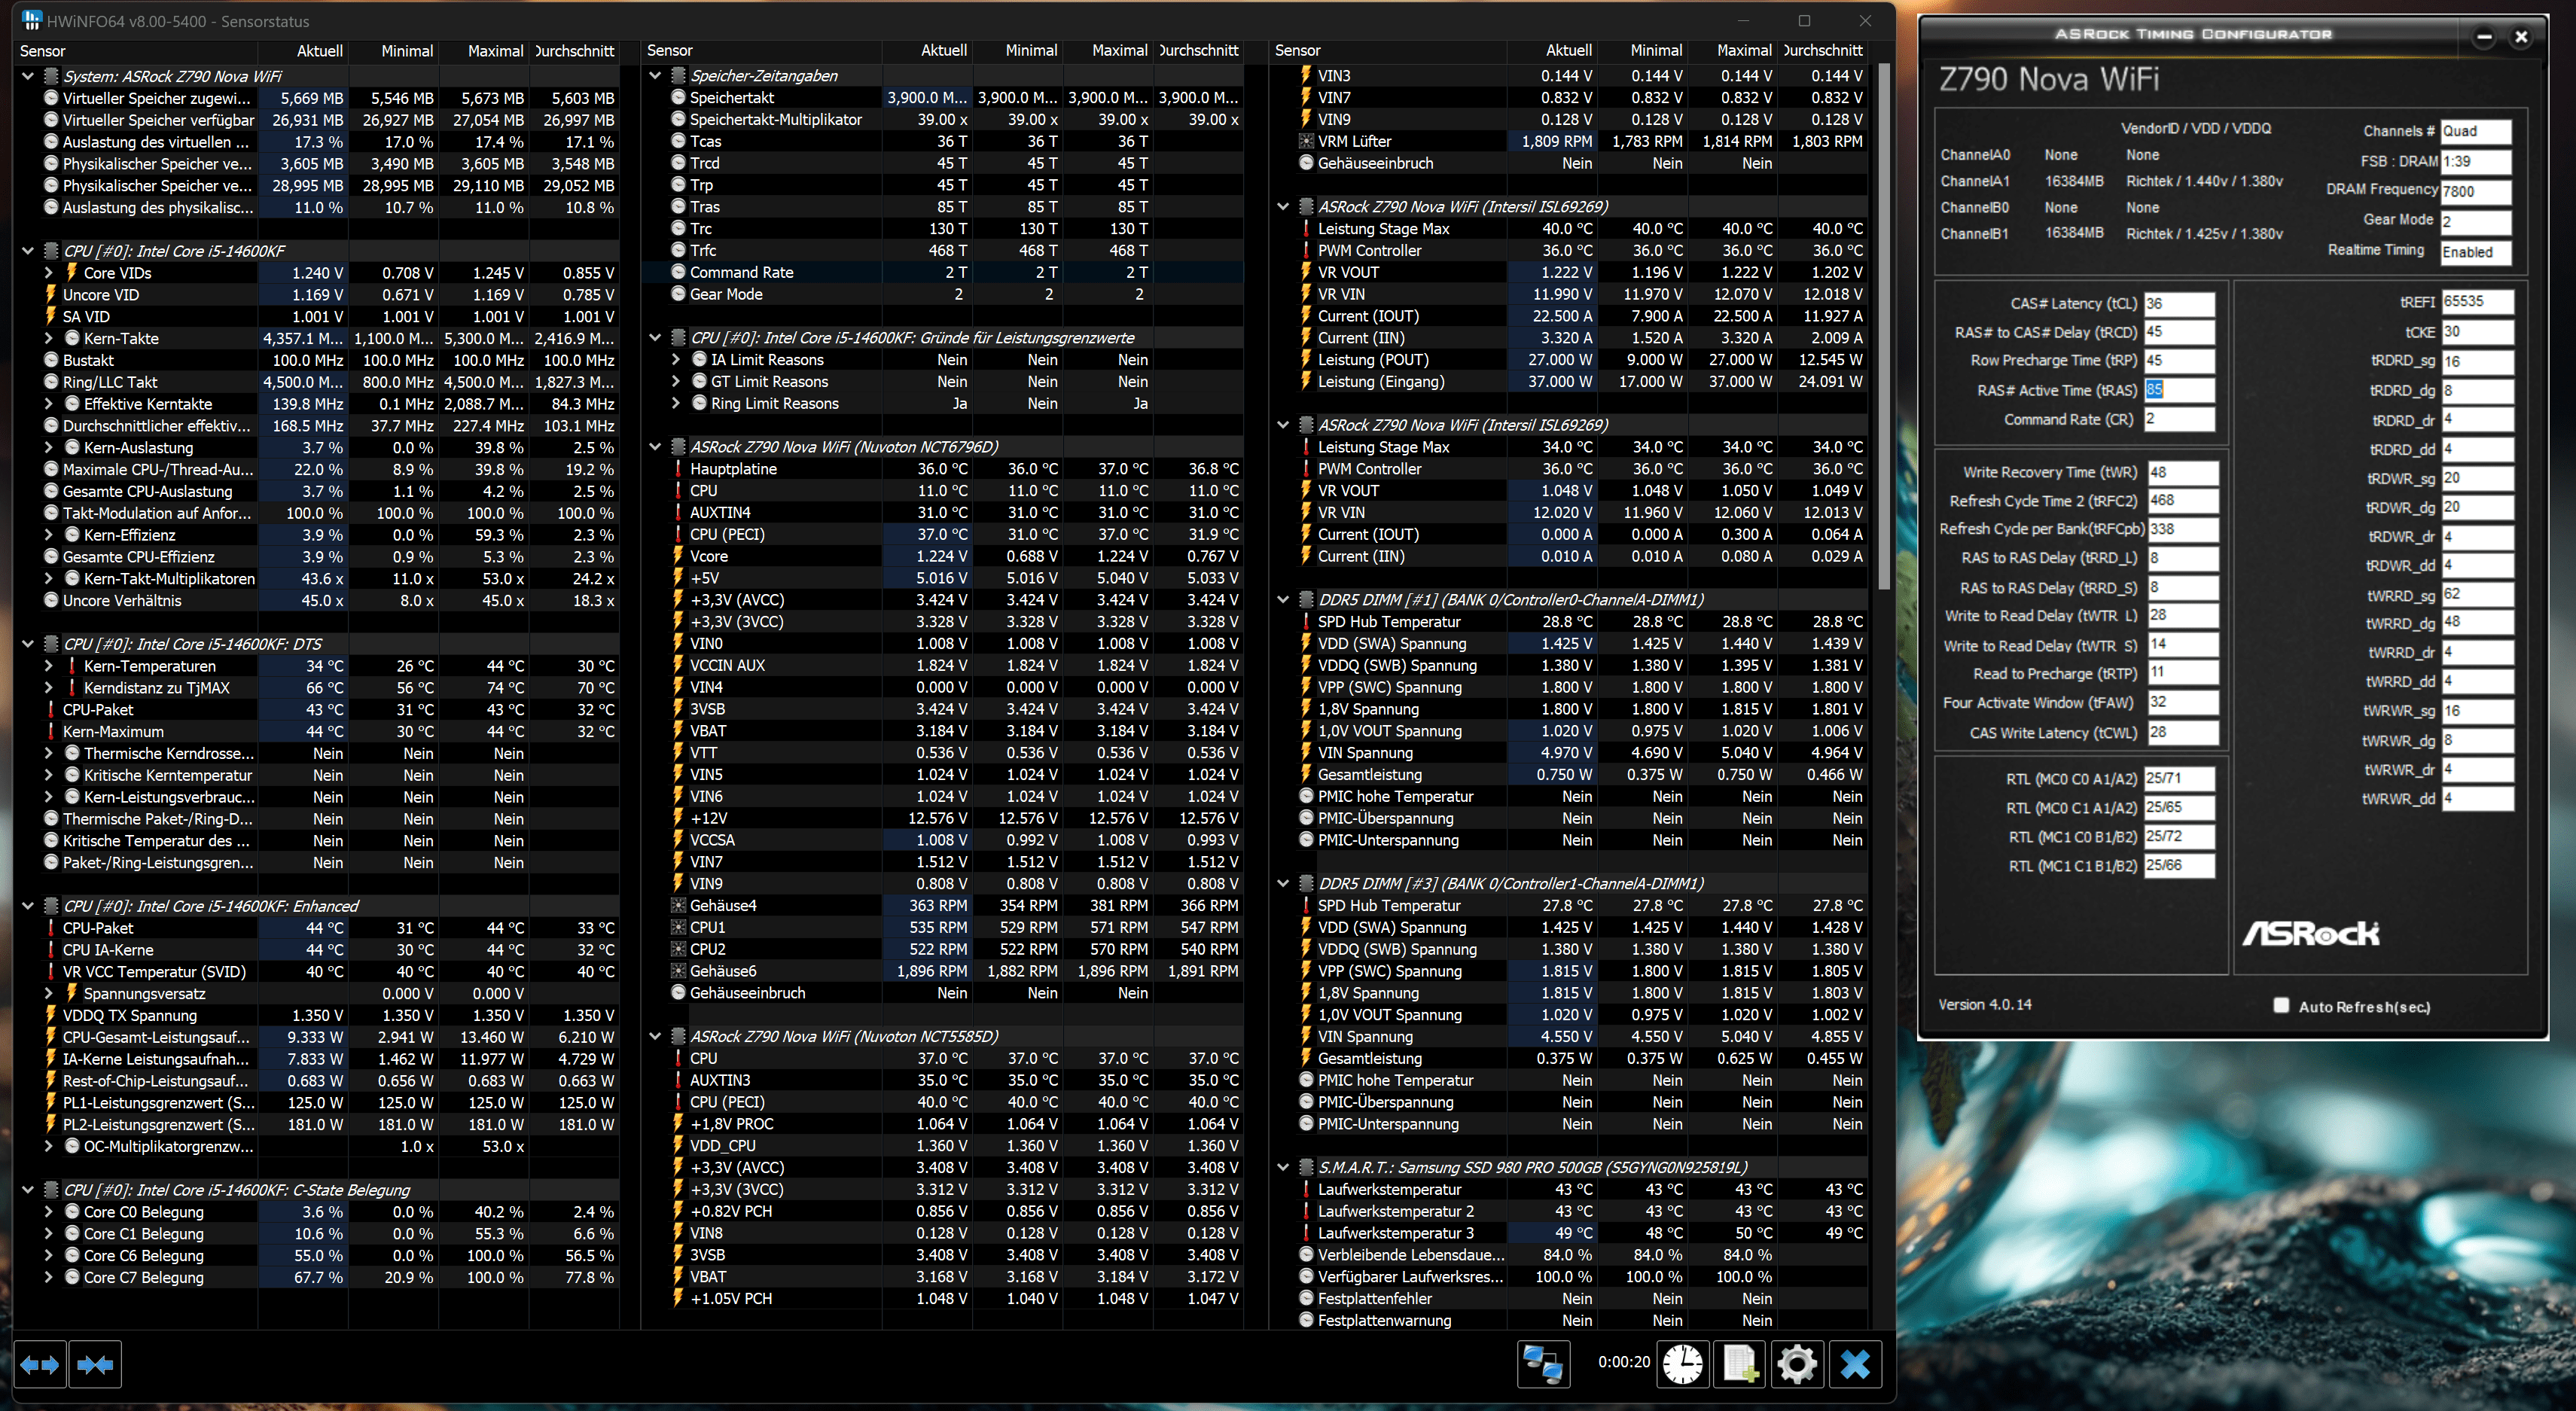
Task: Reset the elapsed timer clock icon
Action: (1683, 1364)
